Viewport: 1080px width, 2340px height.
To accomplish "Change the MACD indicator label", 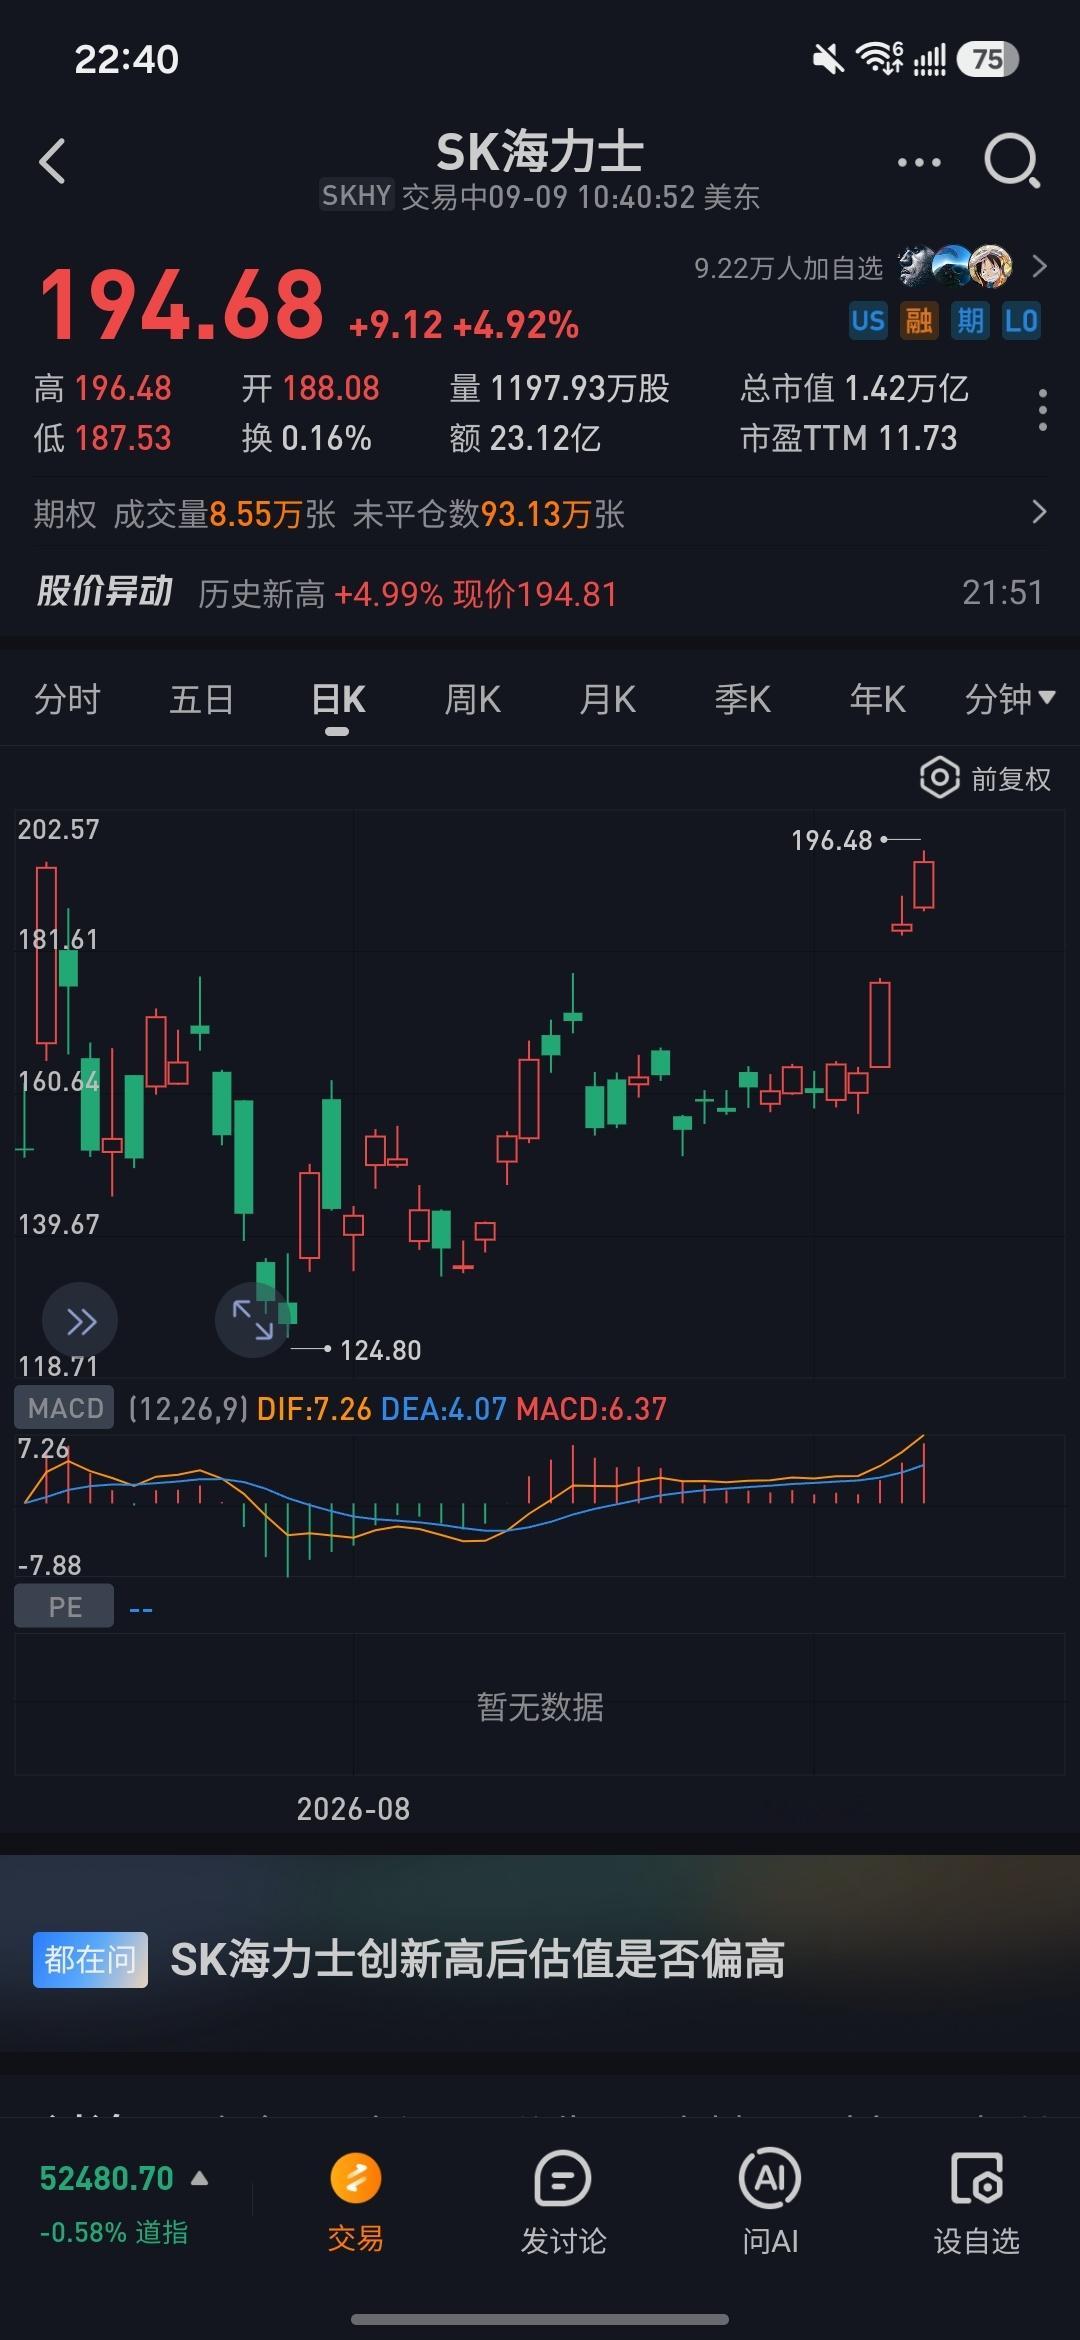I will pos(65,1408).
